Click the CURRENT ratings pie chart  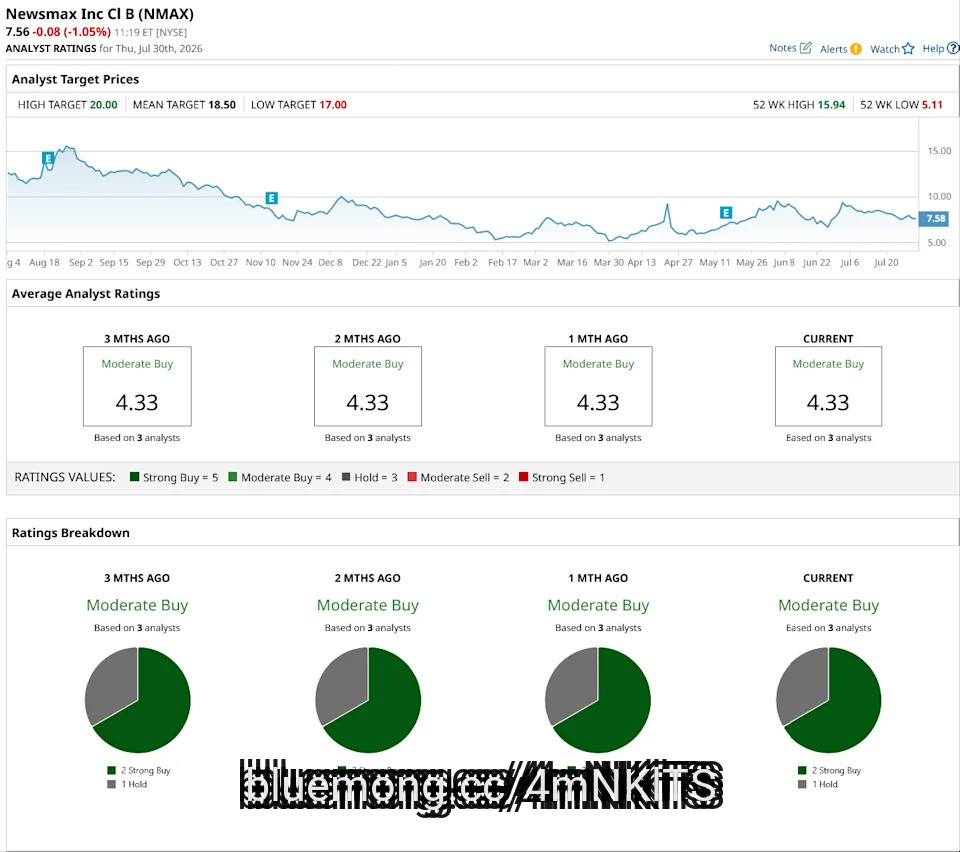828,700
